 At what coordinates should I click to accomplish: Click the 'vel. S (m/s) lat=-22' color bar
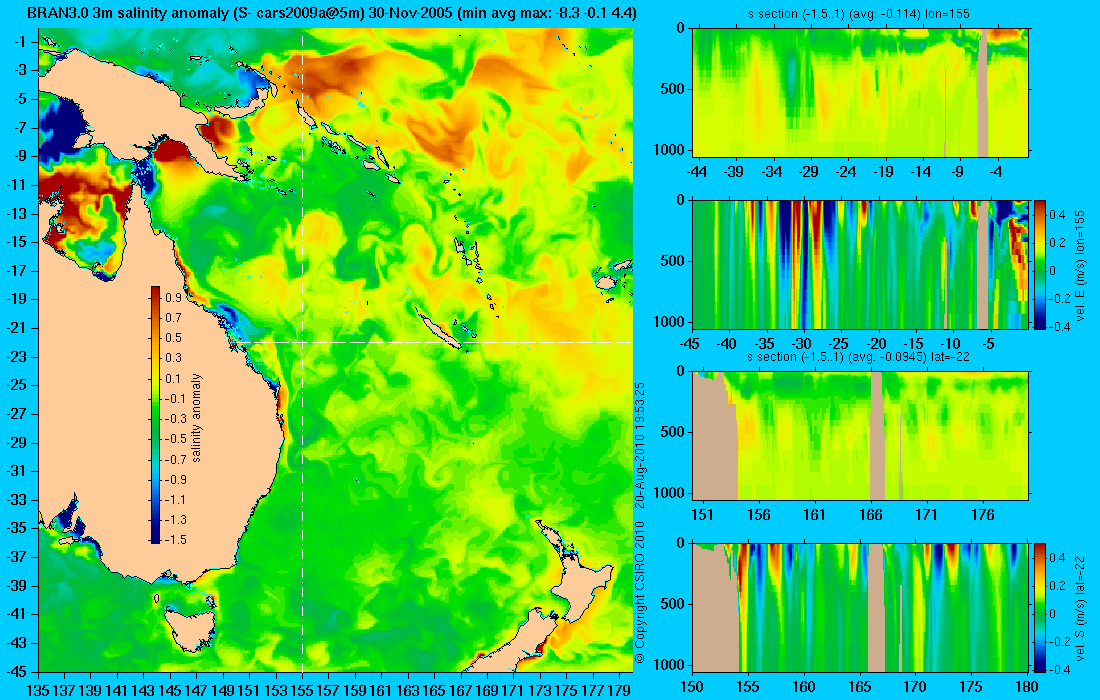tap(1039, 607)
